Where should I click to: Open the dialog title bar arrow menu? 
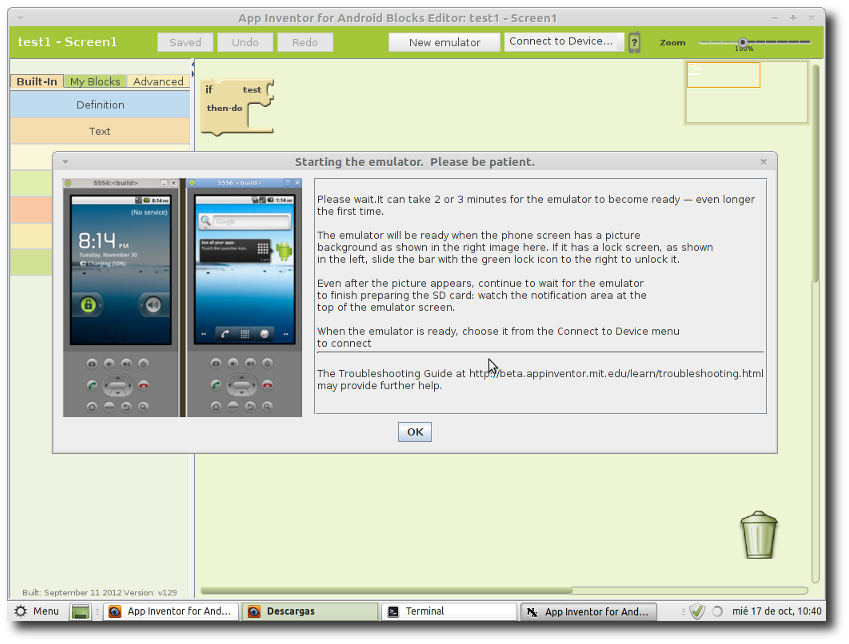click(x=65, y=161)
